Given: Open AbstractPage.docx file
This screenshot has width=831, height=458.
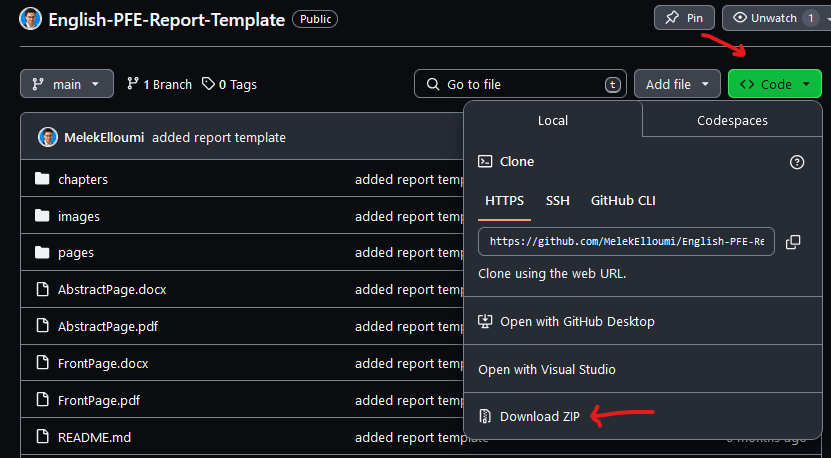Looking at the screenshot, I should pyautogui.click(x=112, y=289).
